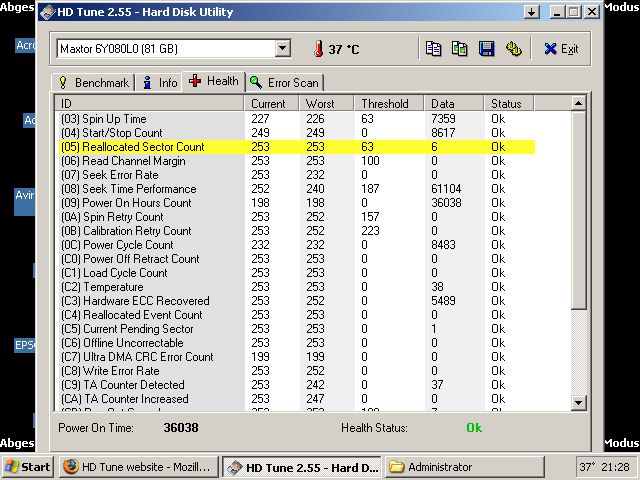Select the (C6) Offline Uncorrectable row
Image resolution: width=640 pixels, height=480 pixels.
[297, 343]
